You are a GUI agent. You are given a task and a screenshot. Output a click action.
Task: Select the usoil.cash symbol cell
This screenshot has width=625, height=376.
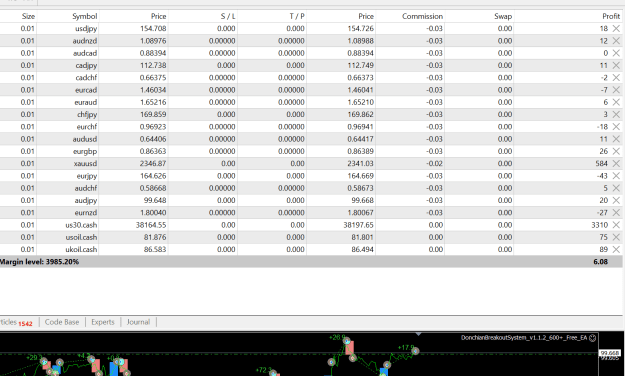(x=81, y=237)
